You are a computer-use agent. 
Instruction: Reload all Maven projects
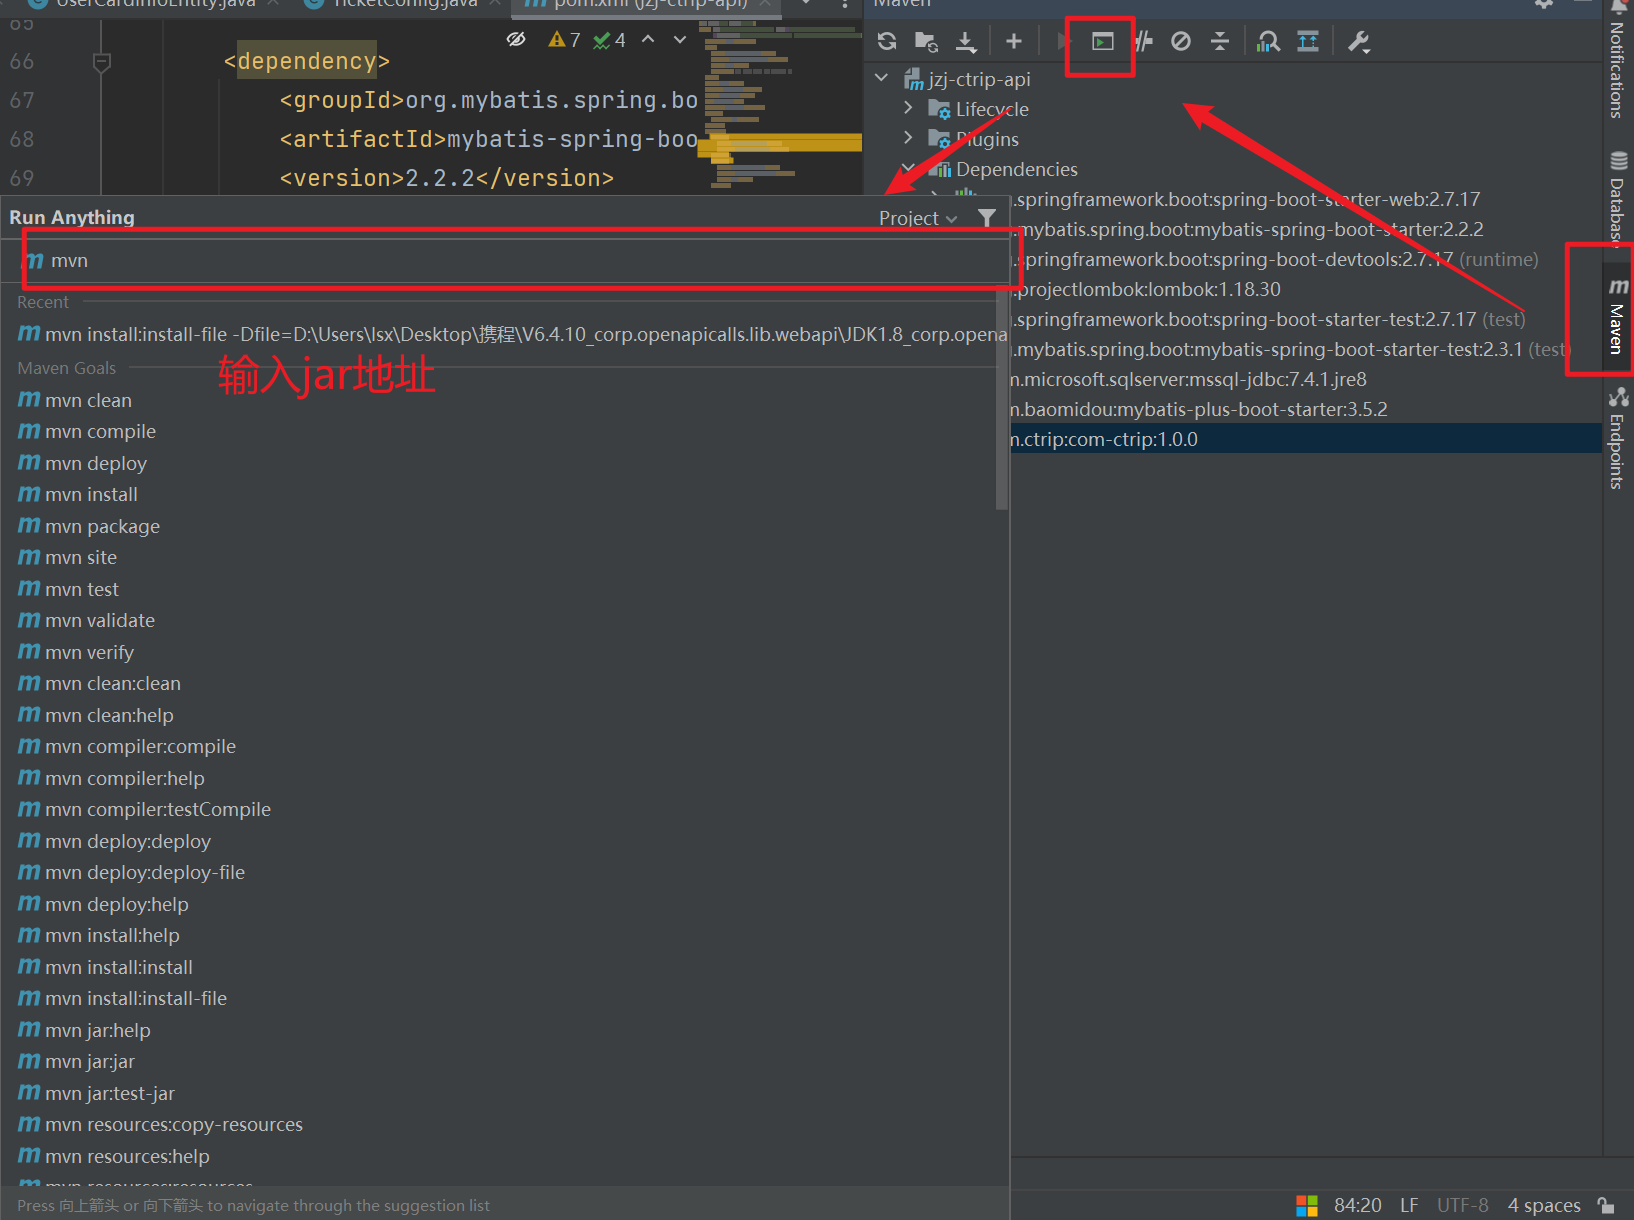(x=887, y=42)
